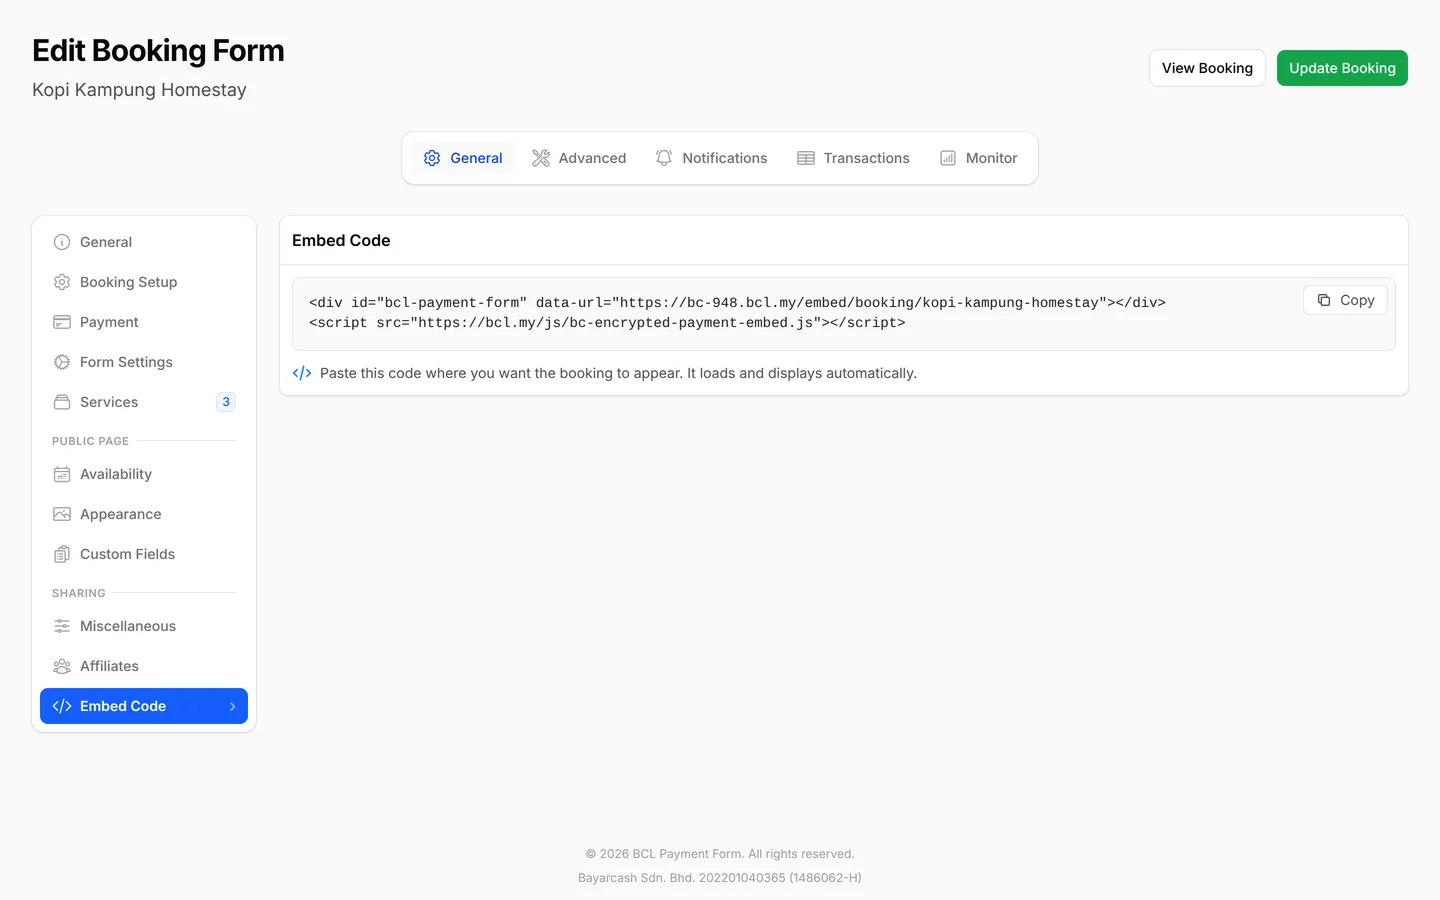
Task: Click the tools icon beside Advanced
Action: point(541,158)
